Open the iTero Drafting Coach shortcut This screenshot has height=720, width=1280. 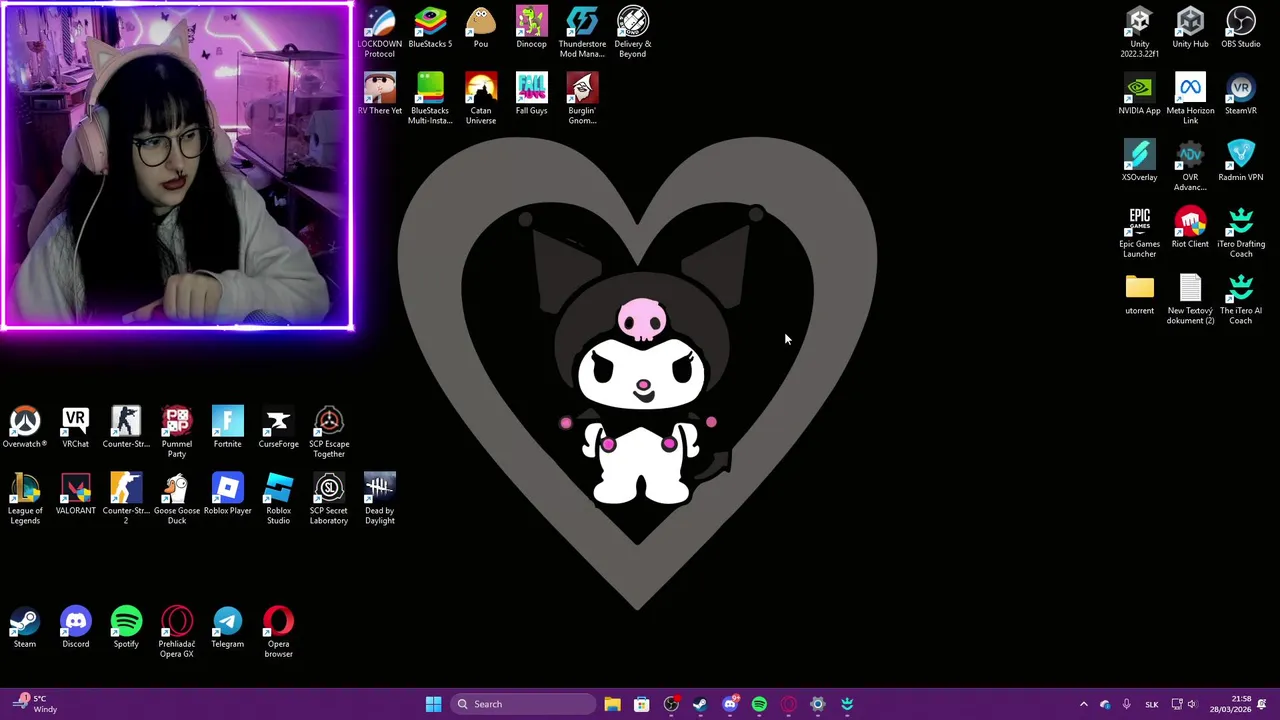(1241, 232)
